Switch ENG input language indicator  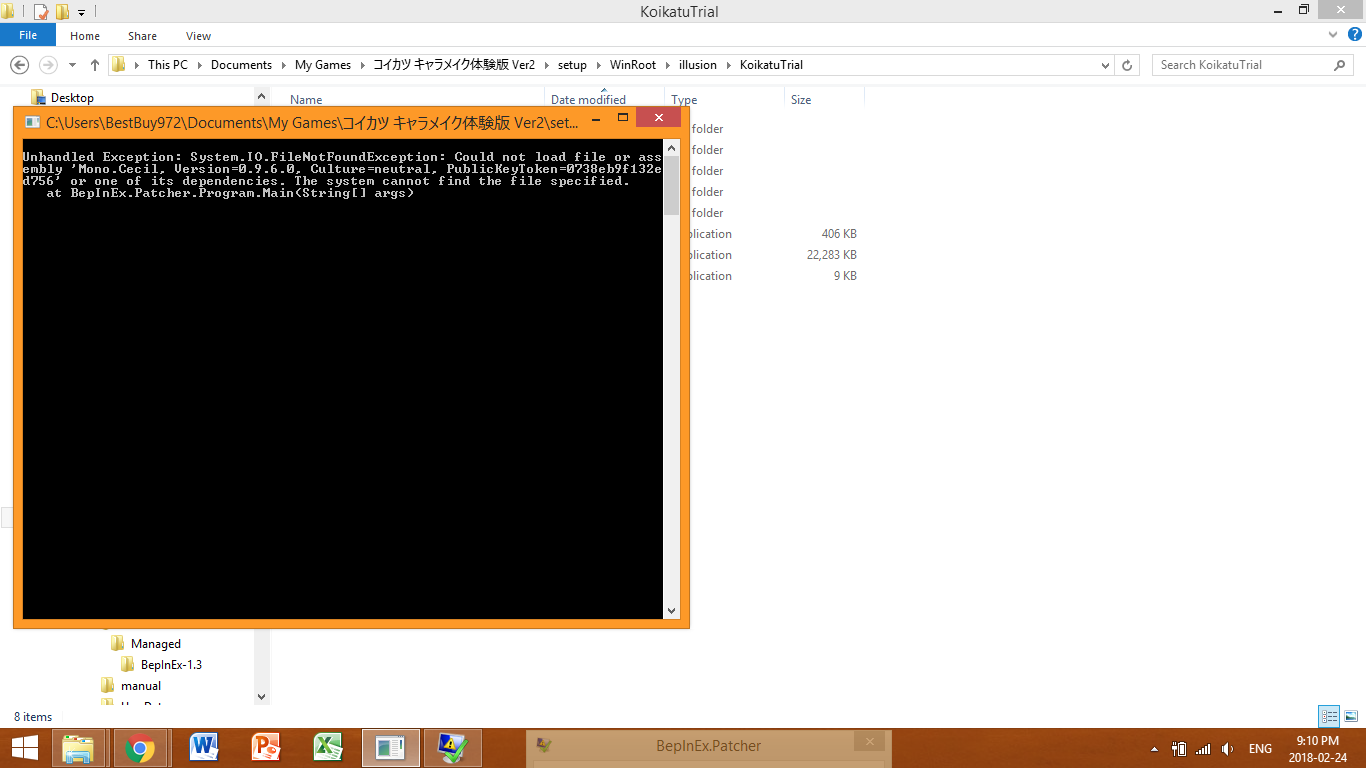pos(1260,749)
